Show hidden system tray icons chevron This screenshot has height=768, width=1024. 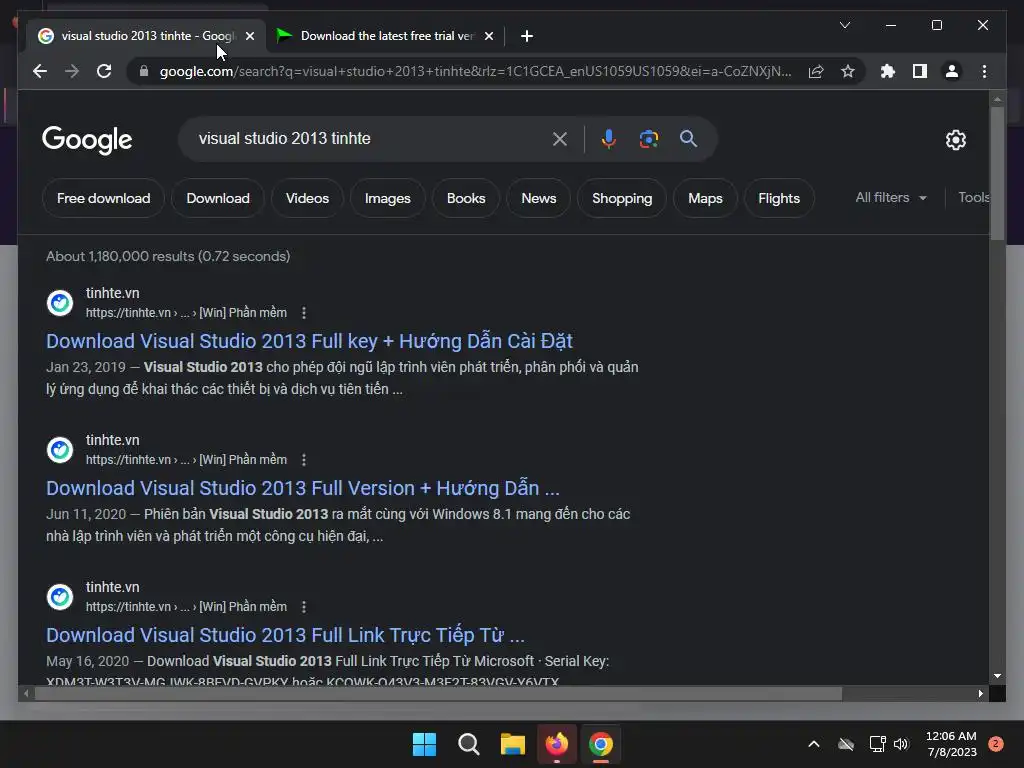[x=814, y=744]
